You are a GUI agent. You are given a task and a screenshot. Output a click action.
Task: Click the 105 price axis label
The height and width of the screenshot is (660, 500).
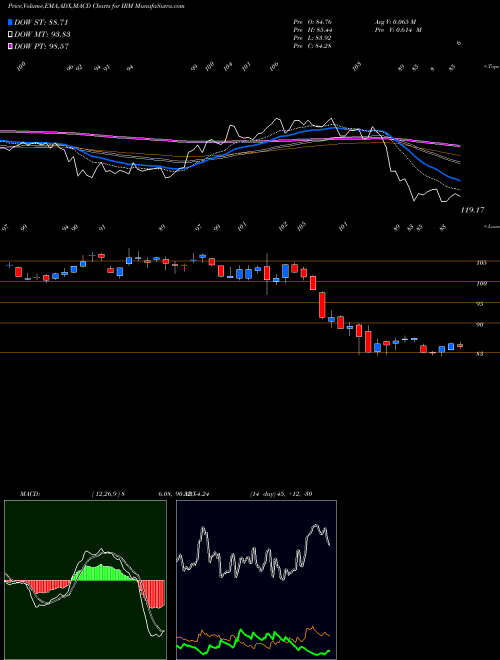point(481,263)
